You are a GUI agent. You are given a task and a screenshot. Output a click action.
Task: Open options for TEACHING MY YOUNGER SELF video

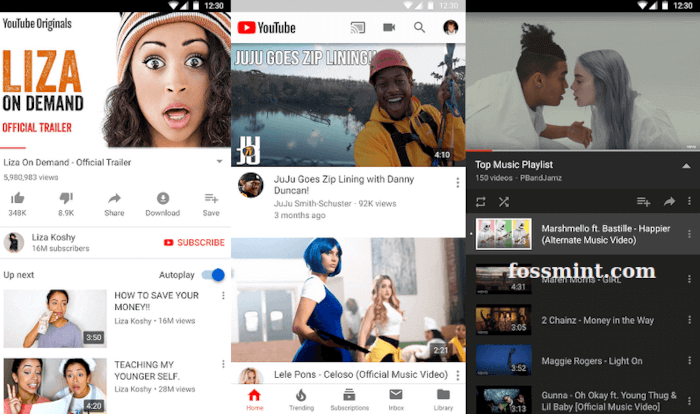223,364
